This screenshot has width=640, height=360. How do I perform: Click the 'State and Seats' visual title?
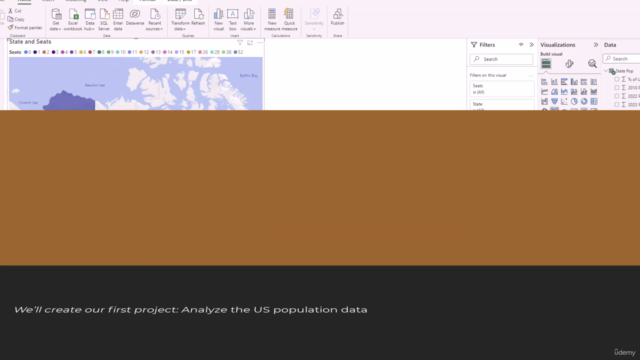tap(30, 42)
